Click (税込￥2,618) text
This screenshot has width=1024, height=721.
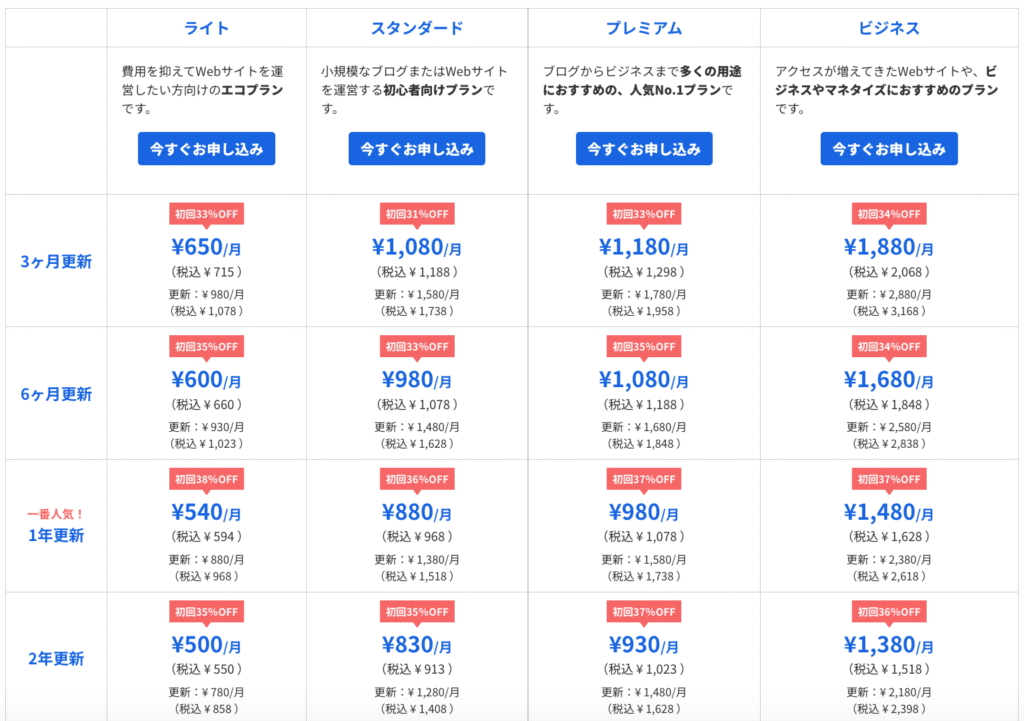[x=889, y=577]
